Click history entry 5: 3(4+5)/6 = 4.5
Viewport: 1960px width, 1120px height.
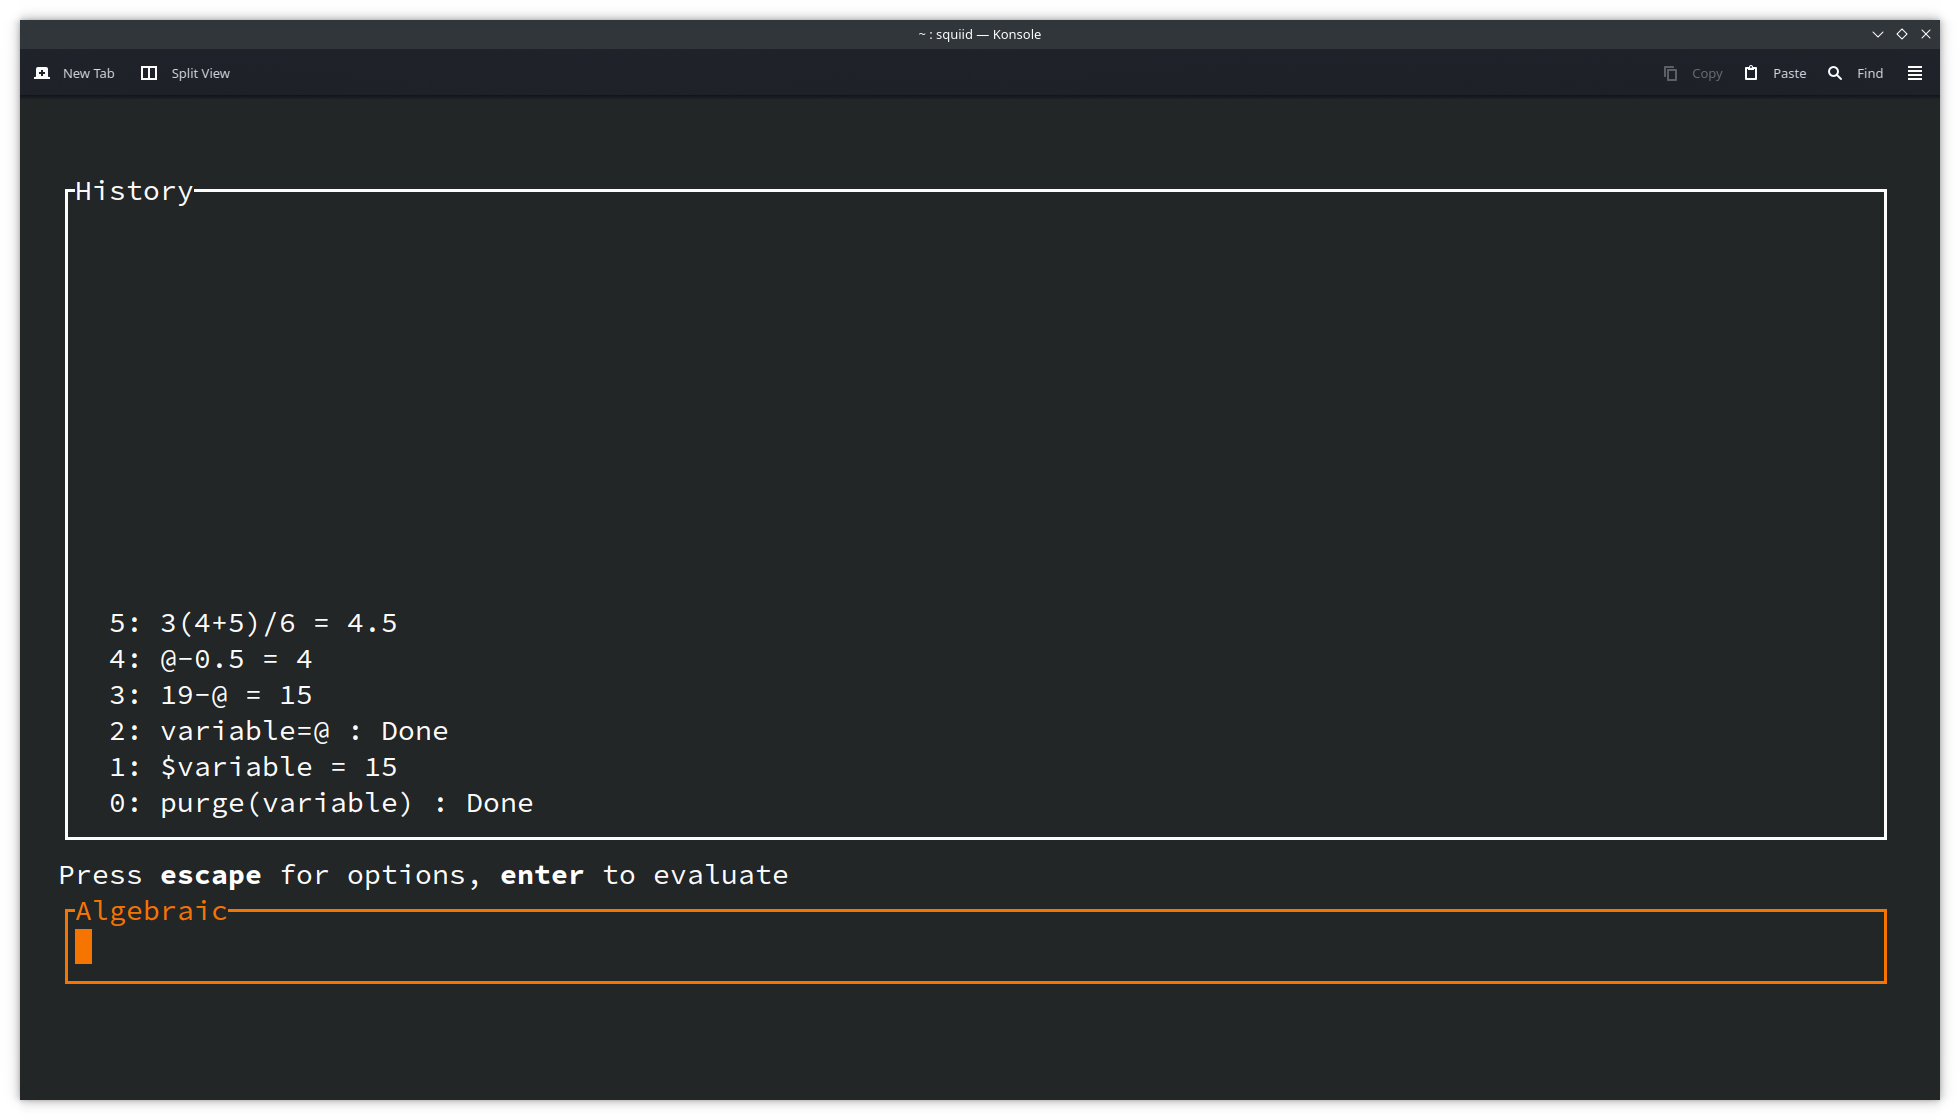click(253, 623)
